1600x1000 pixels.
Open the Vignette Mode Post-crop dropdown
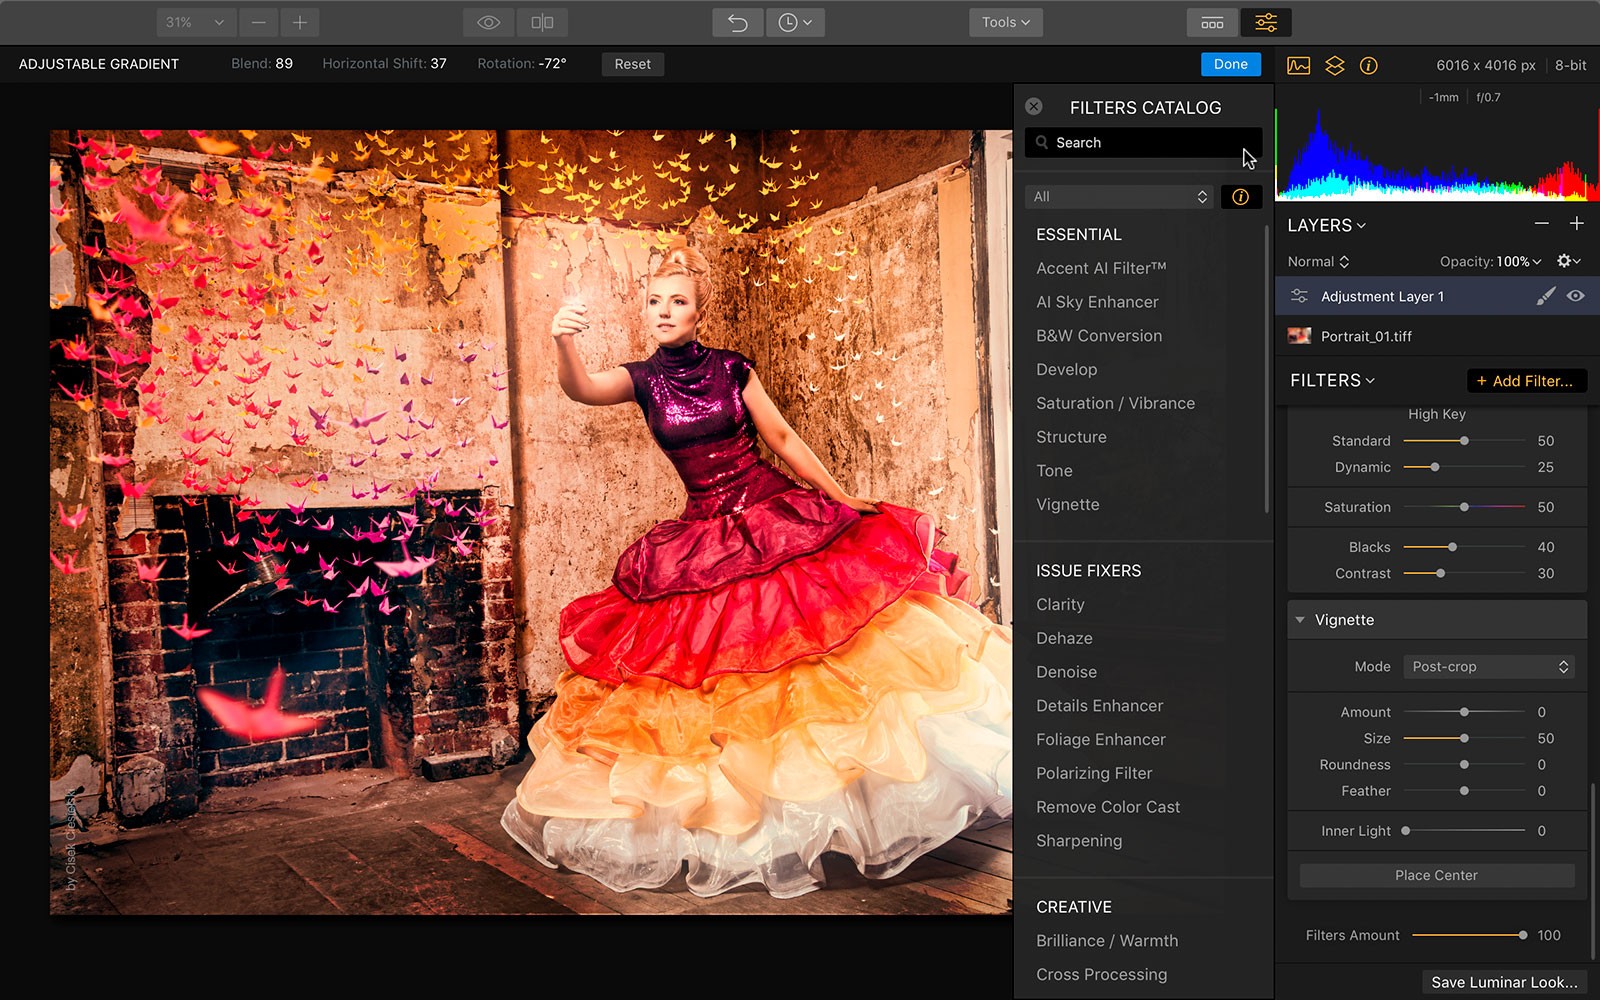click(1488, 667)
